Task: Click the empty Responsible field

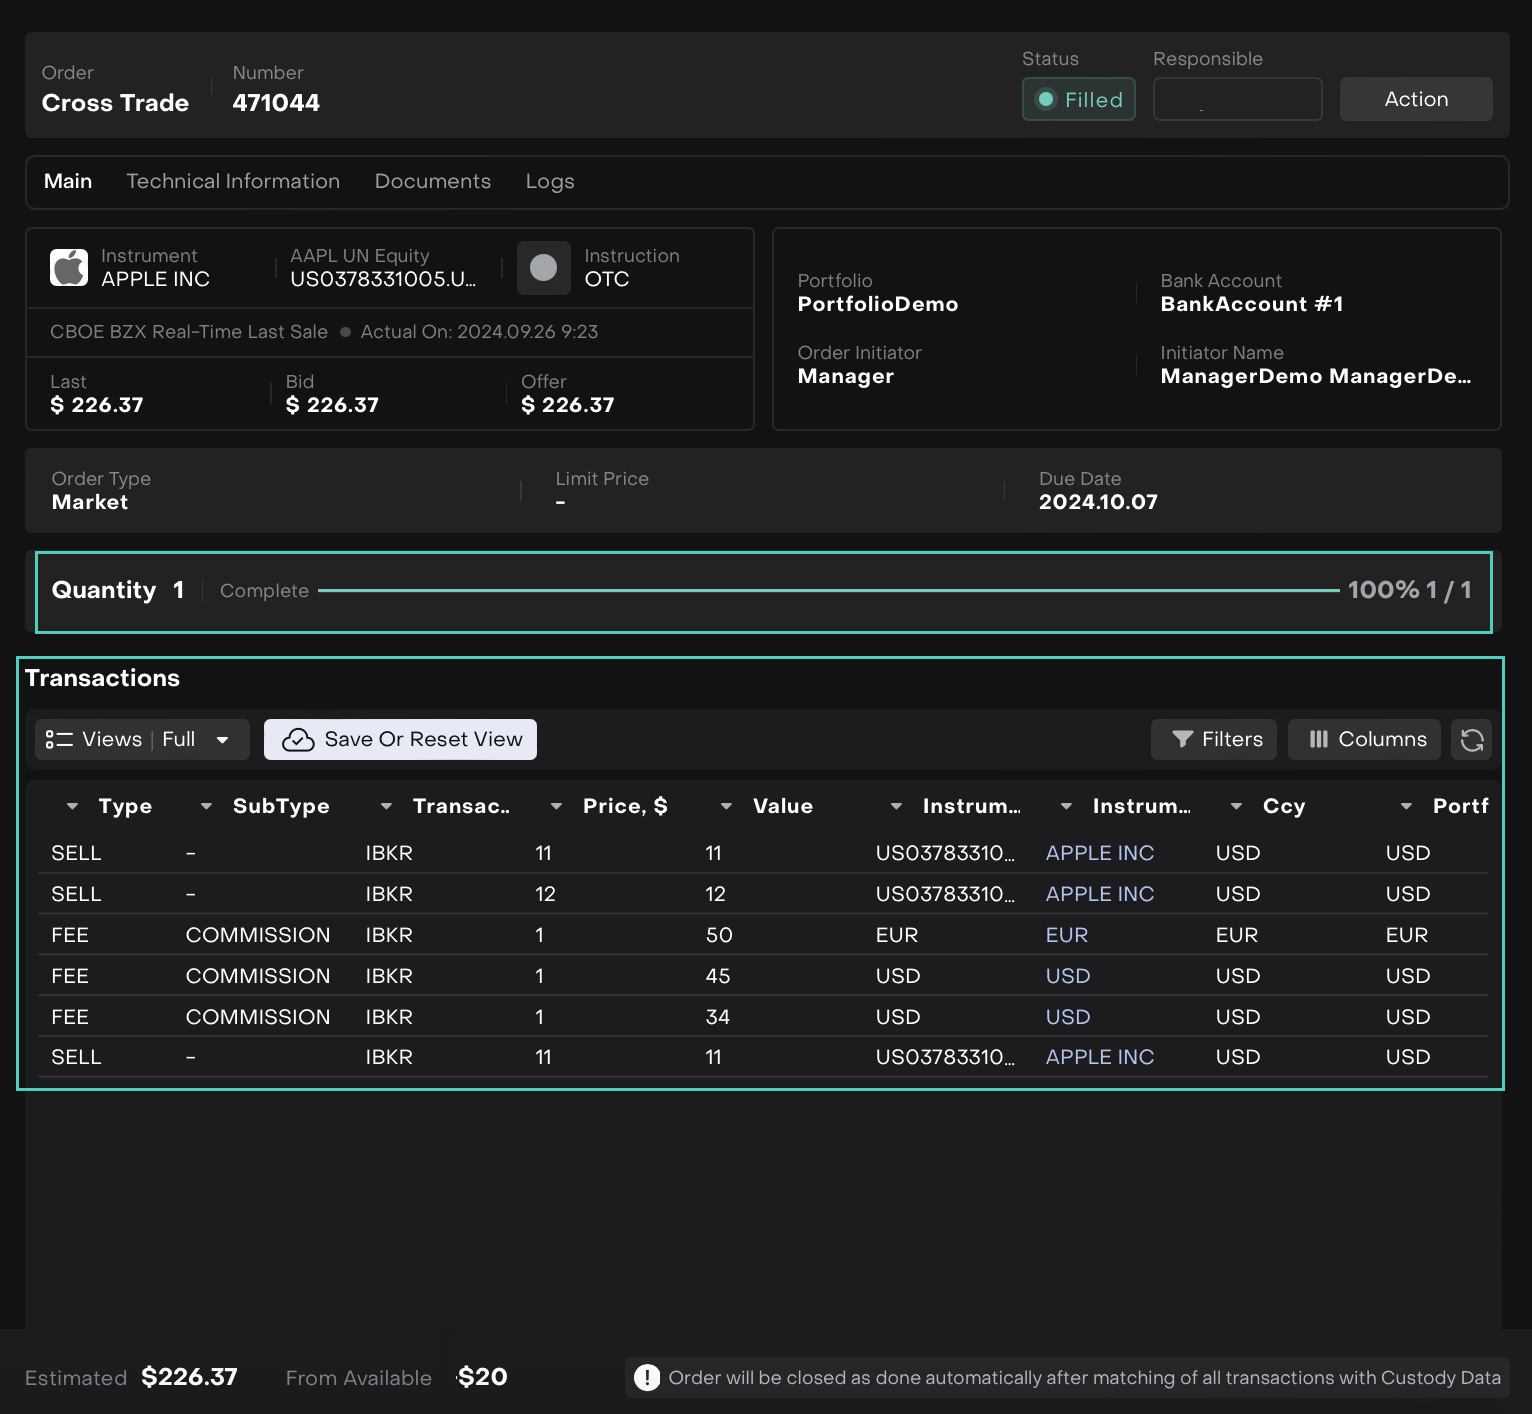Action: click(x=1237, y=100)
